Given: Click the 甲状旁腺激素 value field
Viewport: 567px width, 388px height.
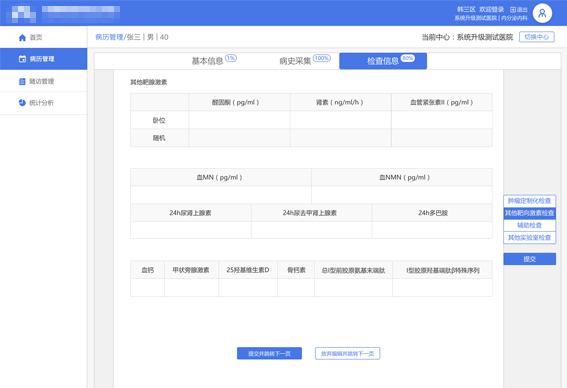Looking at the screenshot, I should [191, 287].
